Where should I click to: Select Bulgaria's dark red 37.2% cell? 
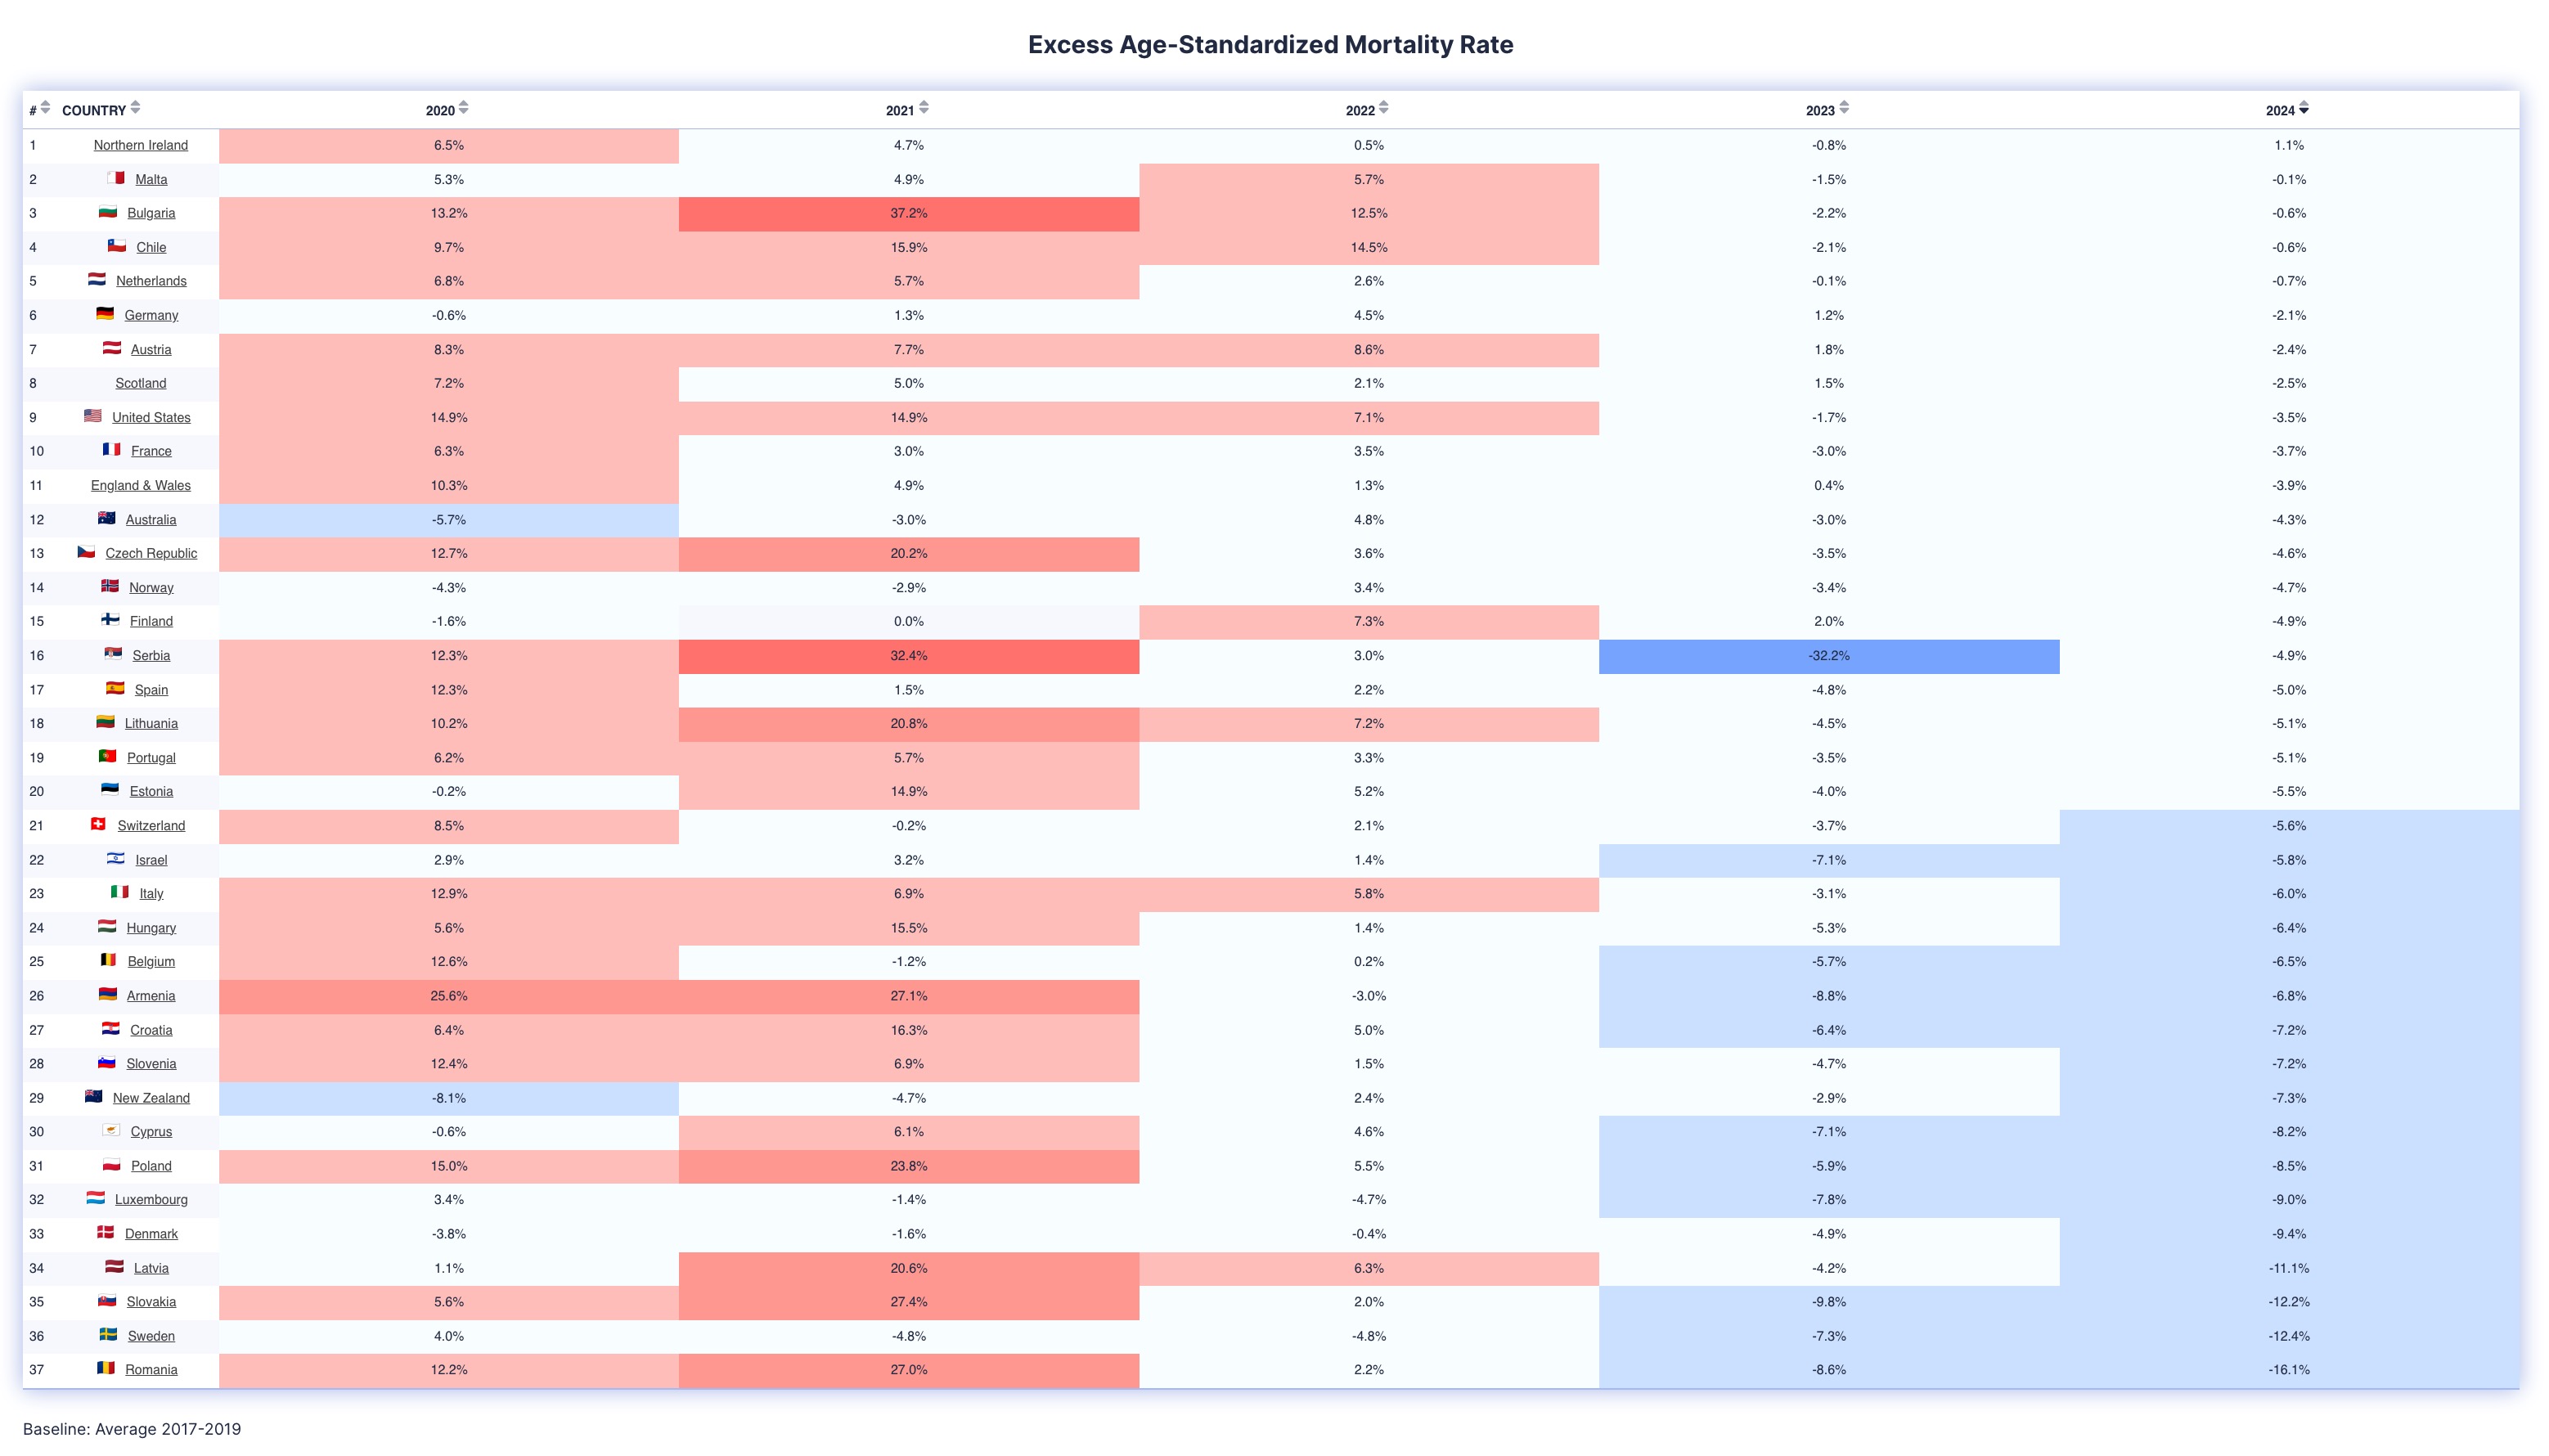909,214
